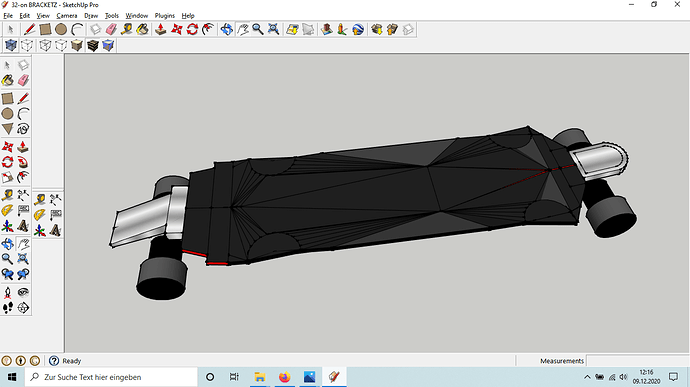Click the third status bar circle icon

point(35,361)
